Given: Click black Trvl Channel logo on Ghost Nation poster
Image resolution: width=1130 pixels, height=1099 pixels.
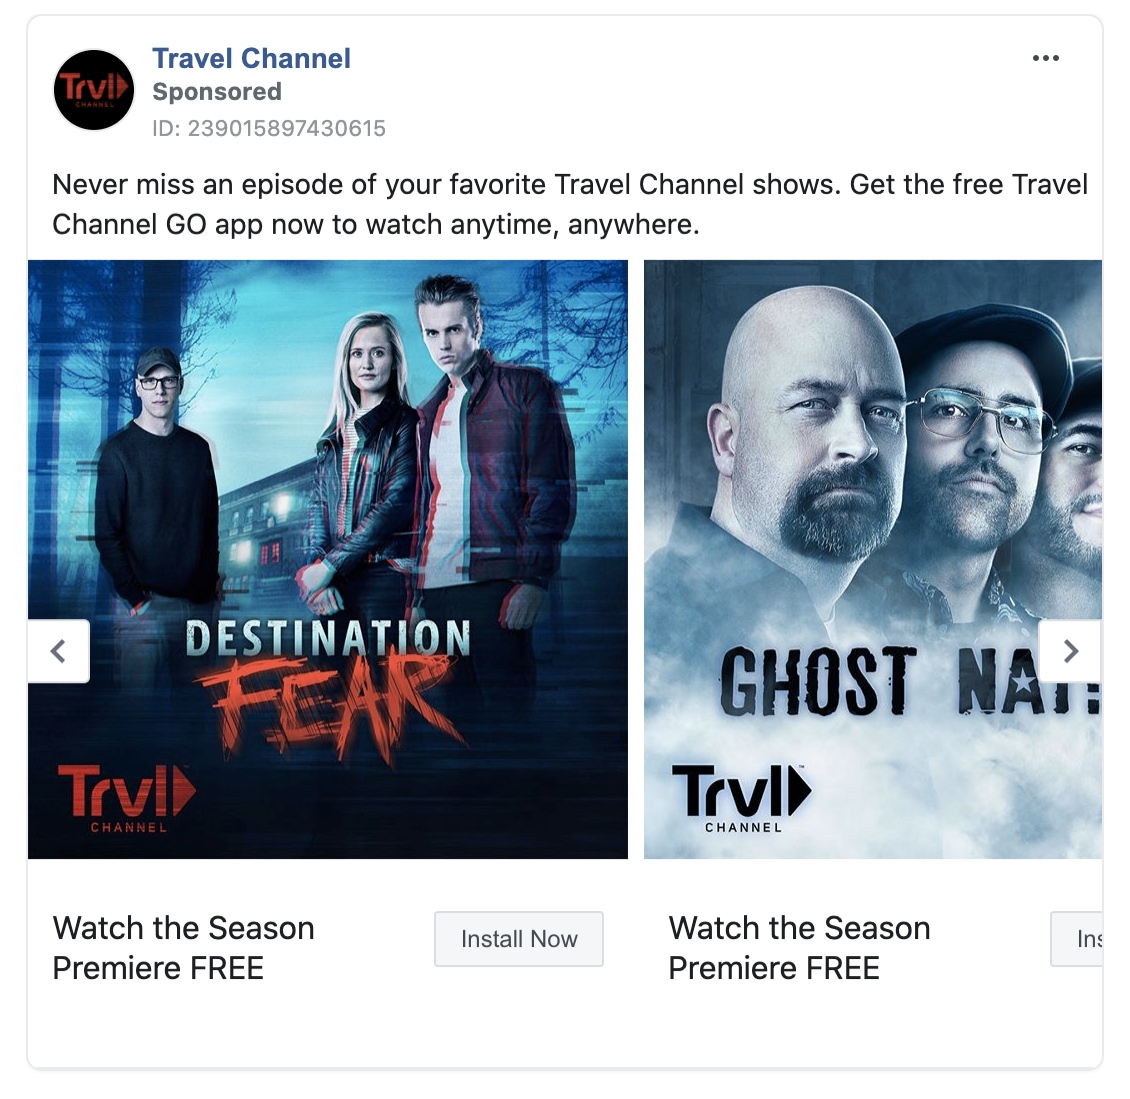Looking at the screenshot, I should click(x=742, y=798).
